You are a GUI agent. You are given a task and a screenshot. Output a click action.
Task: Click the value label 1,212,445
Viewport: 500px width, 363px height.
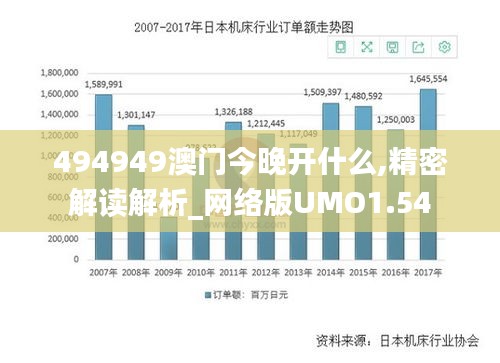coord(266,124)
